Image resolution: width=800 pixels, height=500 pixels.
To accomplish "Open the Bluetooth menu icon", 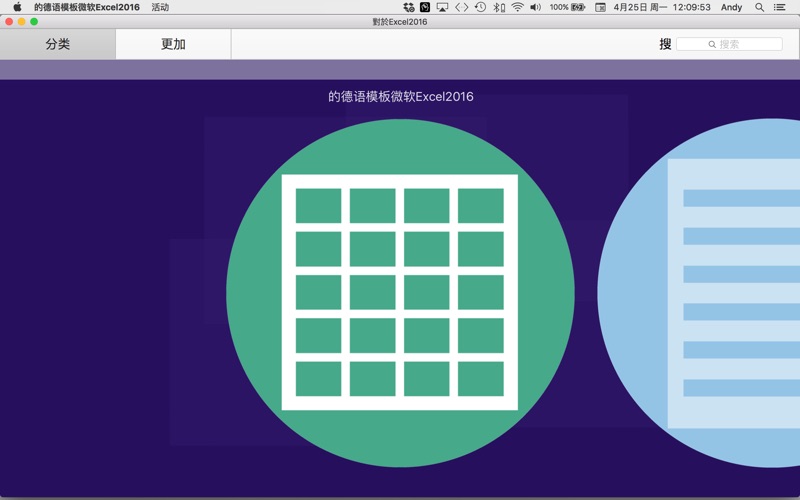I will pyautogui.click(x=499, y=7).
